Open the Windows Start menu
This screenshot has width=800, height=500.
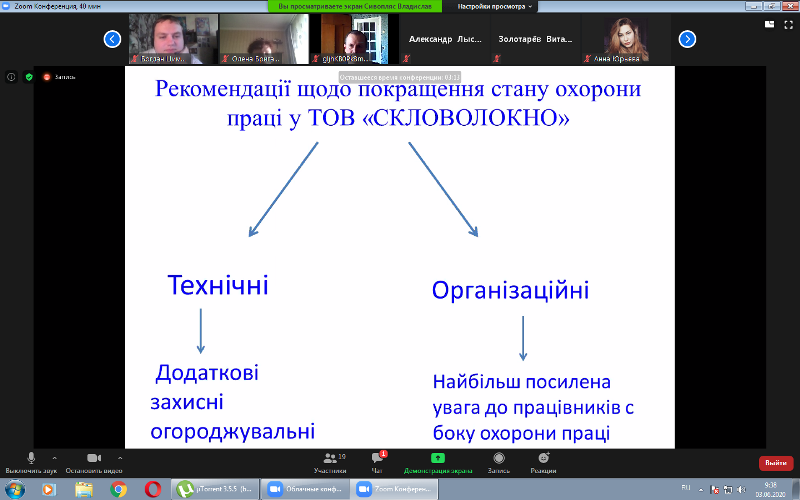tap(14, 489)
